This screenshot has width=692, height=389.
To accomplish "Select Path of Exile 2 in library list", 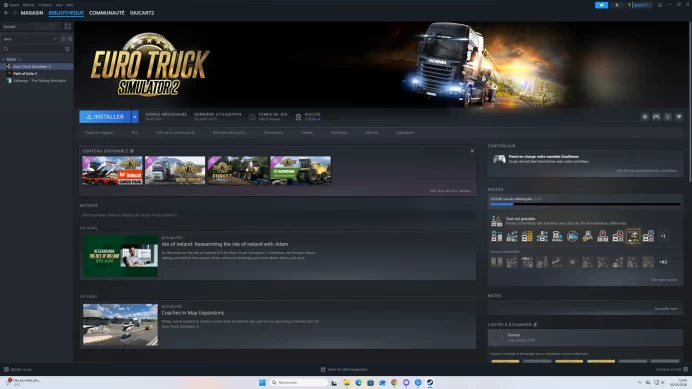I will [37, 73].
